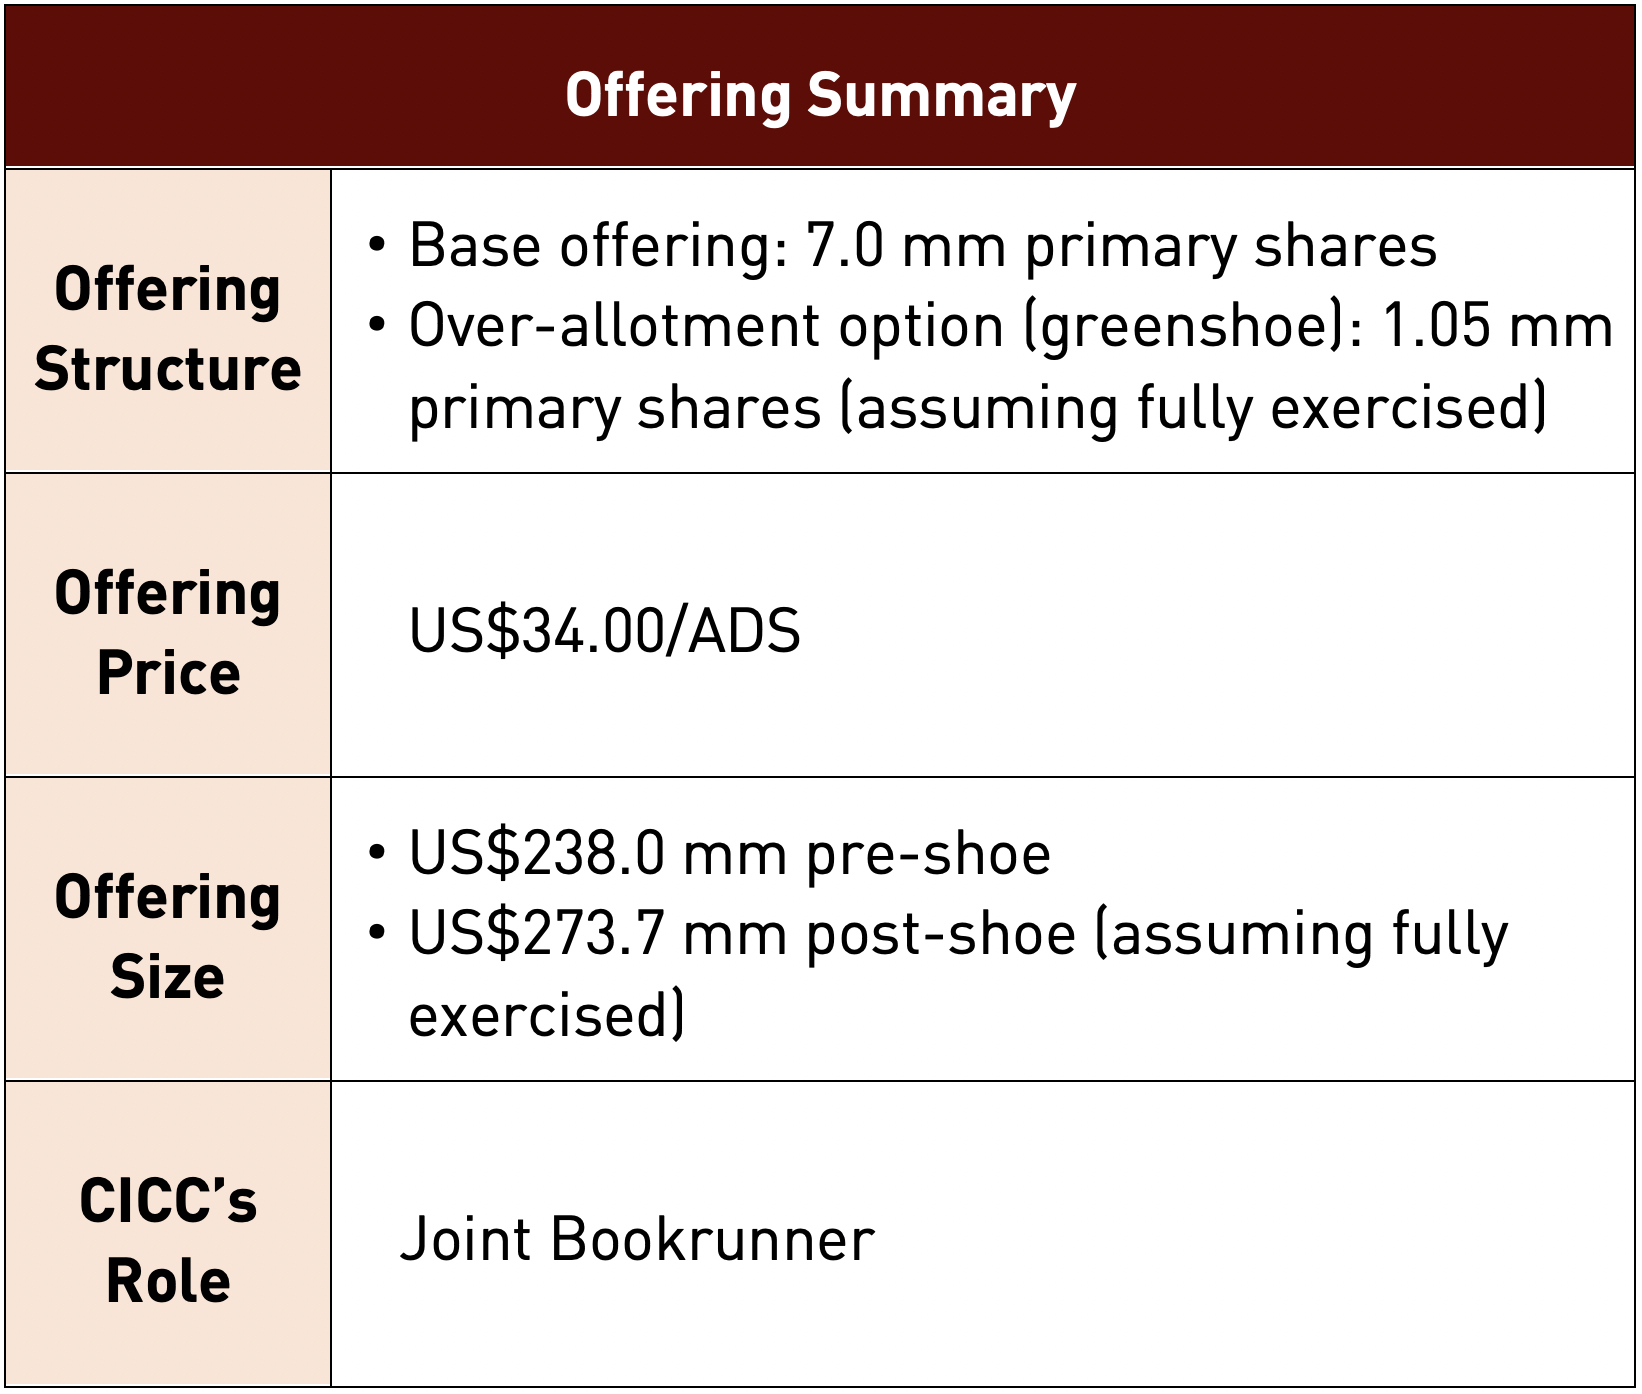The image size is (1642, 1394).
Task: Click the Offering Summary header title
Action: point(820,96)
